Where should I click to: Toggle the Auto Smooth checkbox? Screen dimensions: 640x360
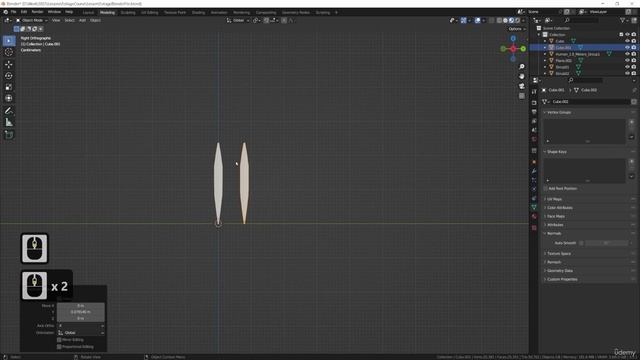click(x=581, y=243)
